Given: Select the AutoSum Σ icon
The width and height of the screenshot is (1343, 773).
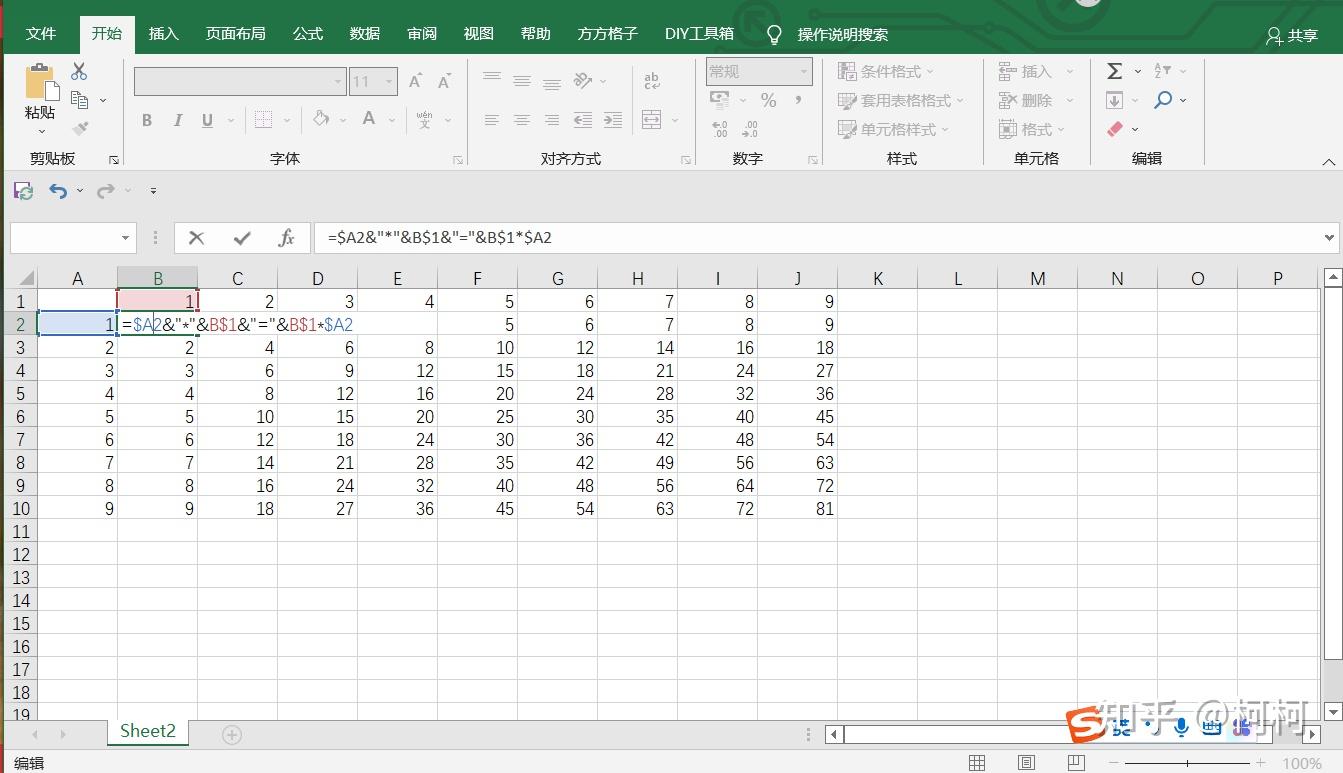Looking at the screenshot, I should pos(1113,70).
